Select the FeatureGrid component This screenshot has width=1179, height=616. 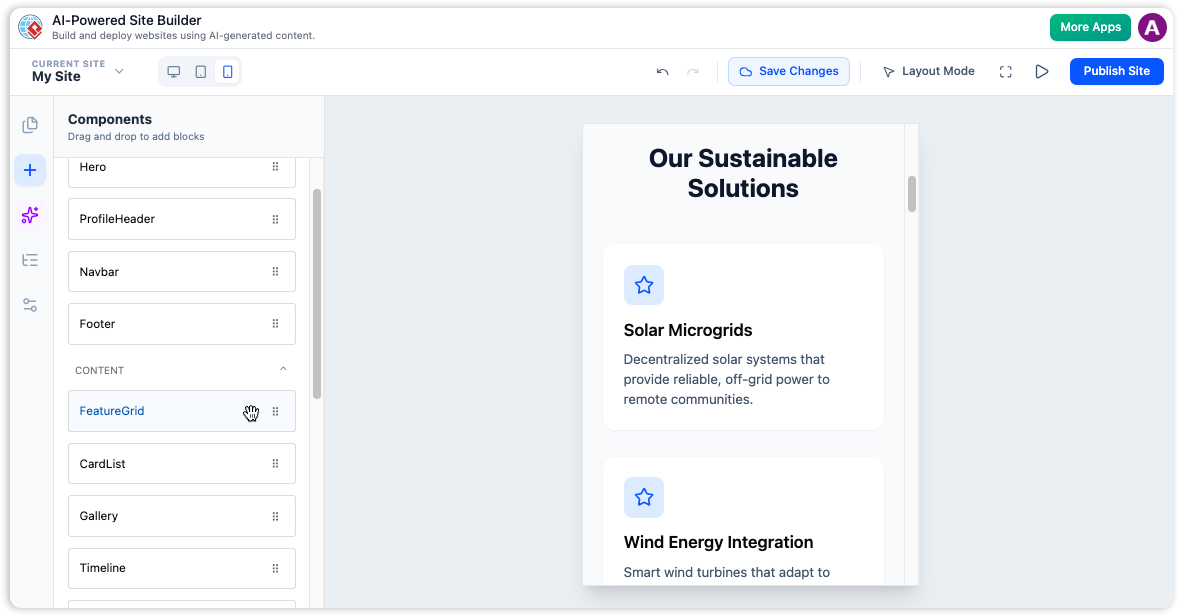[150, 411]
